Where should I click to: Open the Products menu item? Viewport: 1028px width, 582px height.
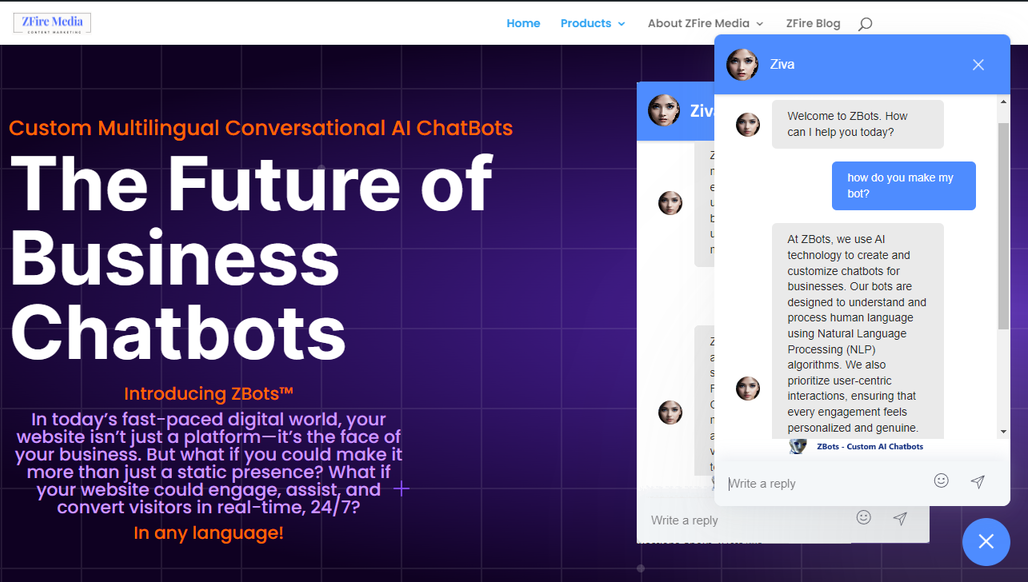click(585, 24)
